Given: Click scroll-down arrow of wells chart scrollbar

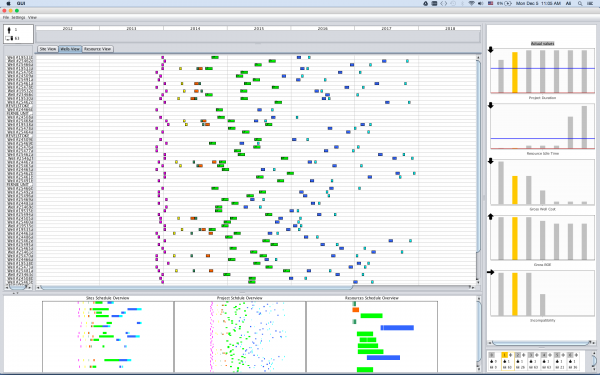Looking at the screenshot, I should coord(478,281).
